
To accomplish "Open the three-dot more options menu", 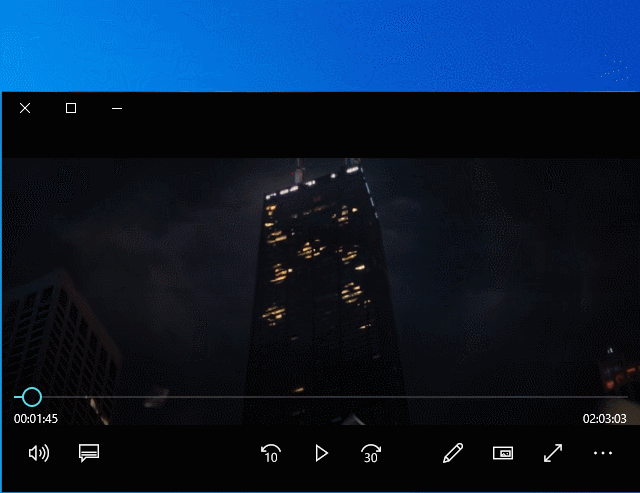I will [603, 453].
